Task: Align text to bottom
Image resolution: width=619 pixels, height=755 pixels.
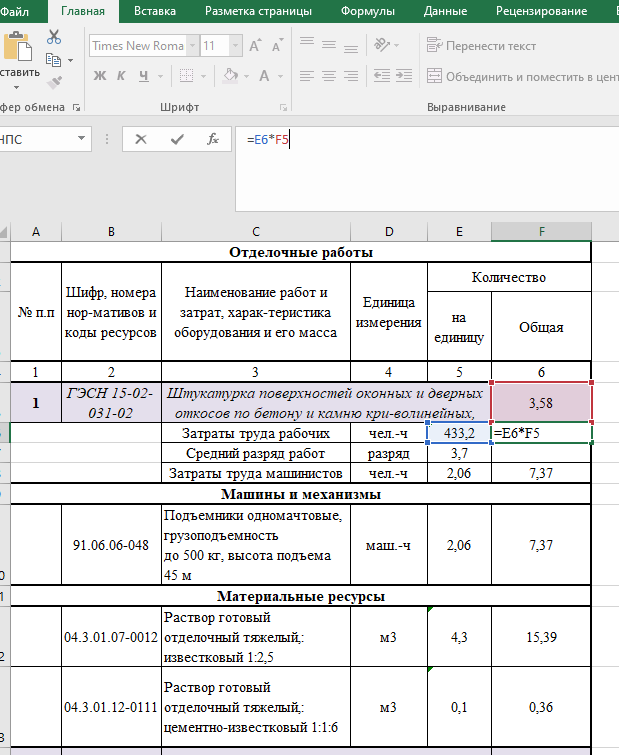Action: tap(351, 48)
